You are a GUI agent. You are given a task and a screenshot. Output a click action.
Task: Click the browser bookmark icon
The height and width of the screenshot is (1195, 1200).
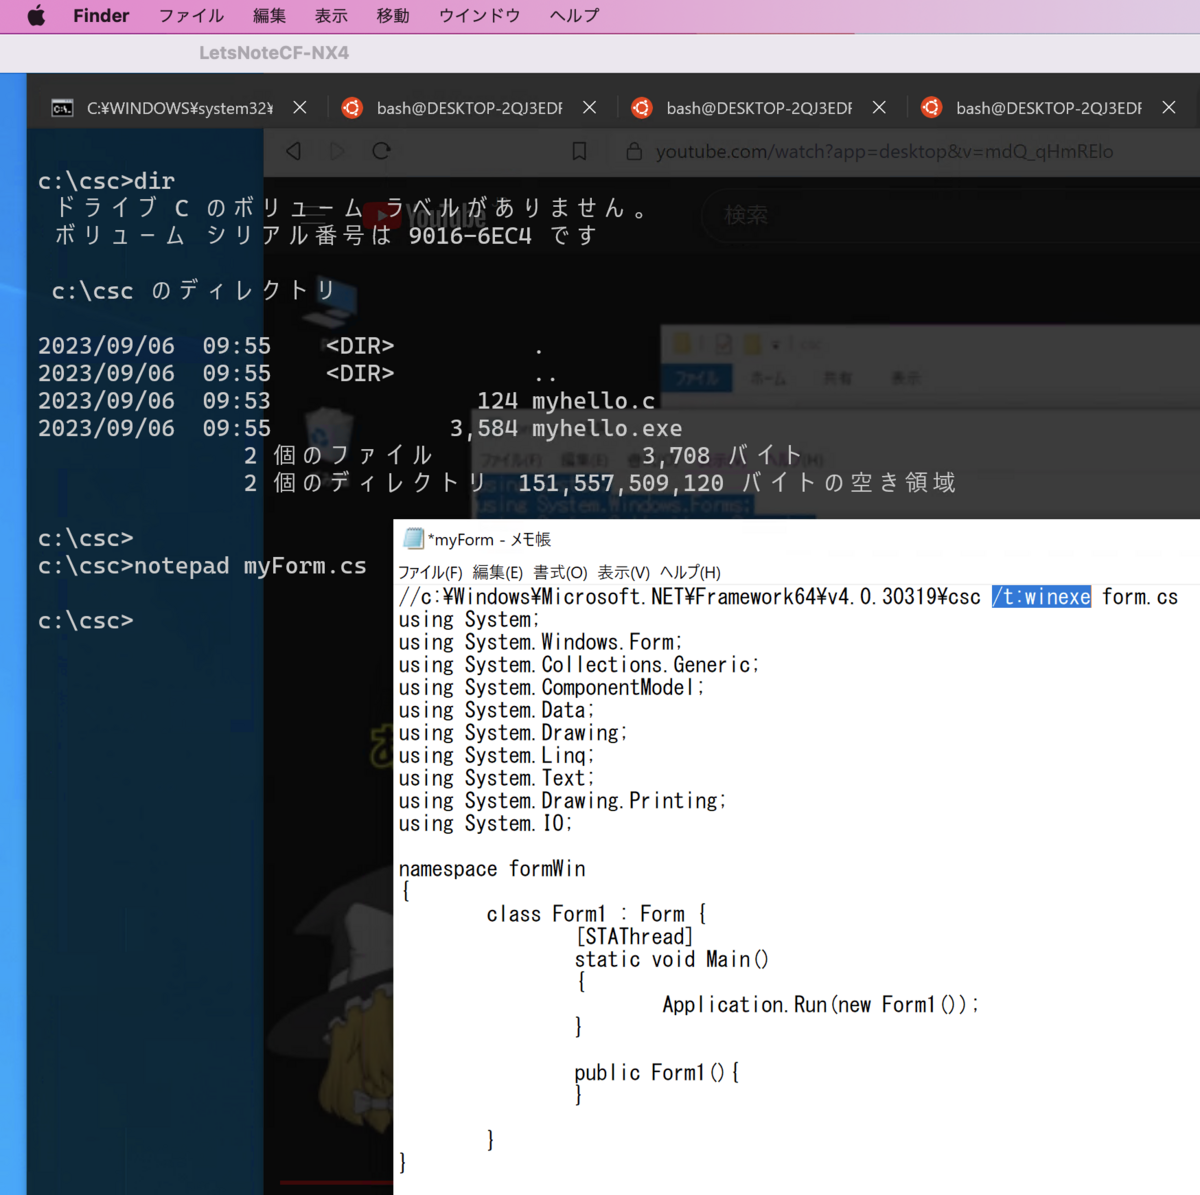579,151
